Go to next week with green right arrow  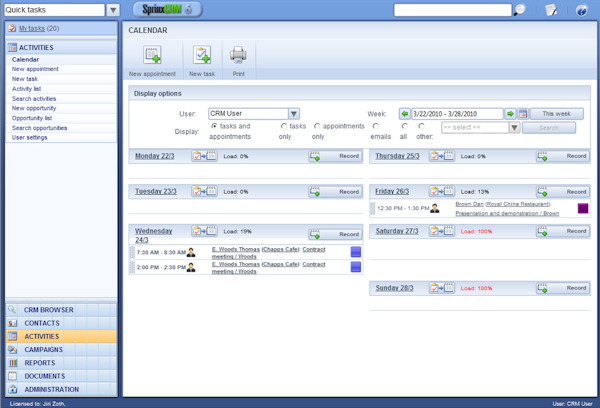pos(510,114)
